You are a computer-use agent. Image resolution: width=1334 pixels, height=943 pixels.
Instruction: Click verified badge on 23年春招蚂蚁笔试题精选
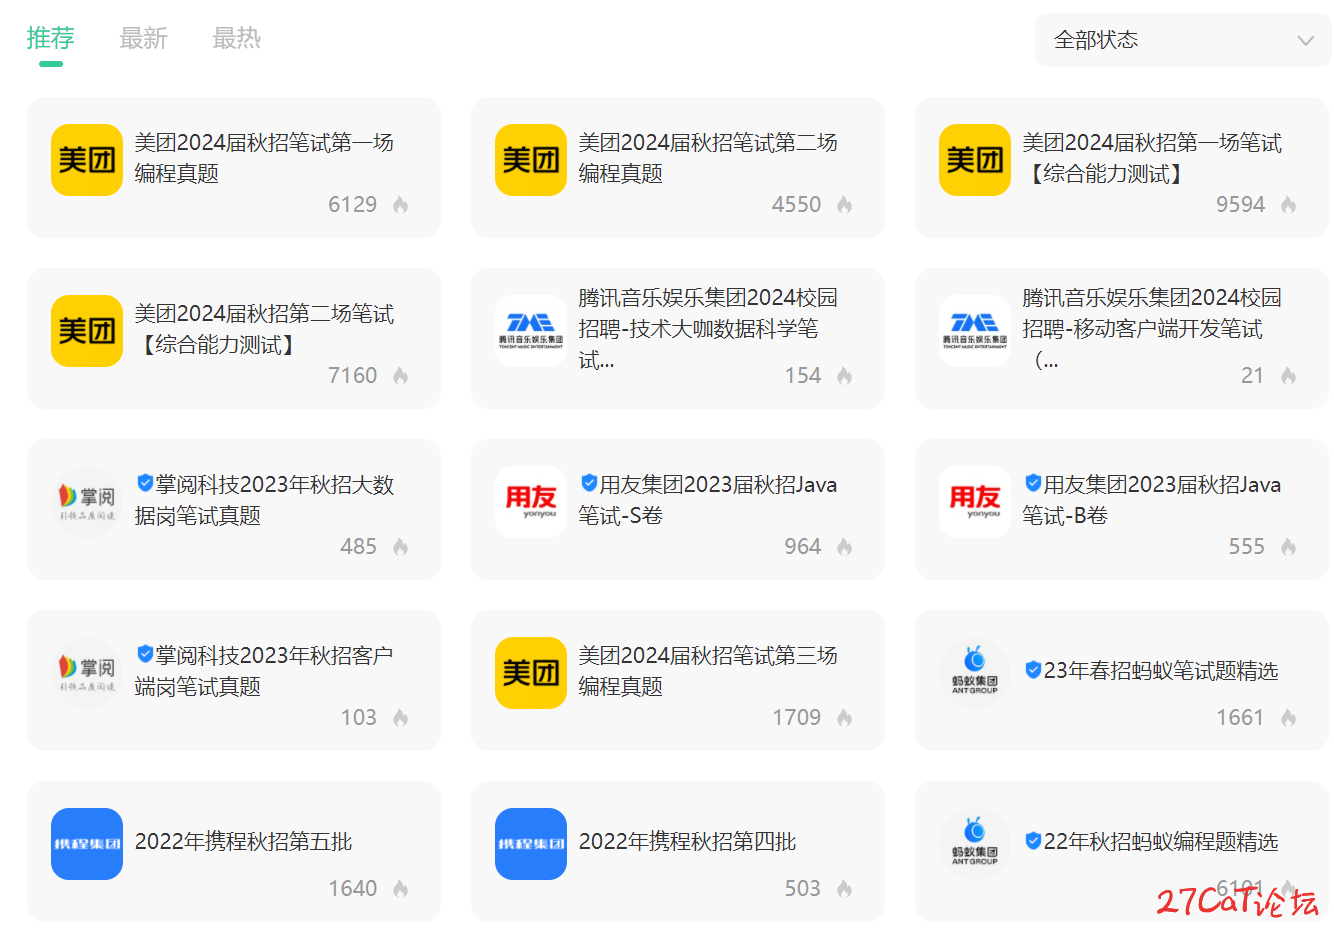[x=1033, y=669]
